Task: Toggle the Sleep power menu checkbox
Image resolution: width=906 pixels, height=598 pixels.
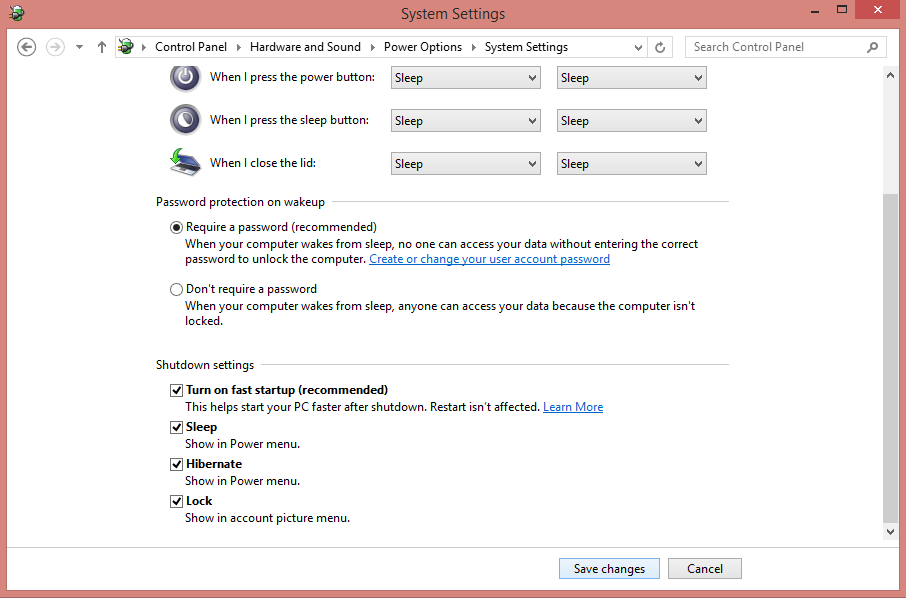Action: [x=176, y=428]
